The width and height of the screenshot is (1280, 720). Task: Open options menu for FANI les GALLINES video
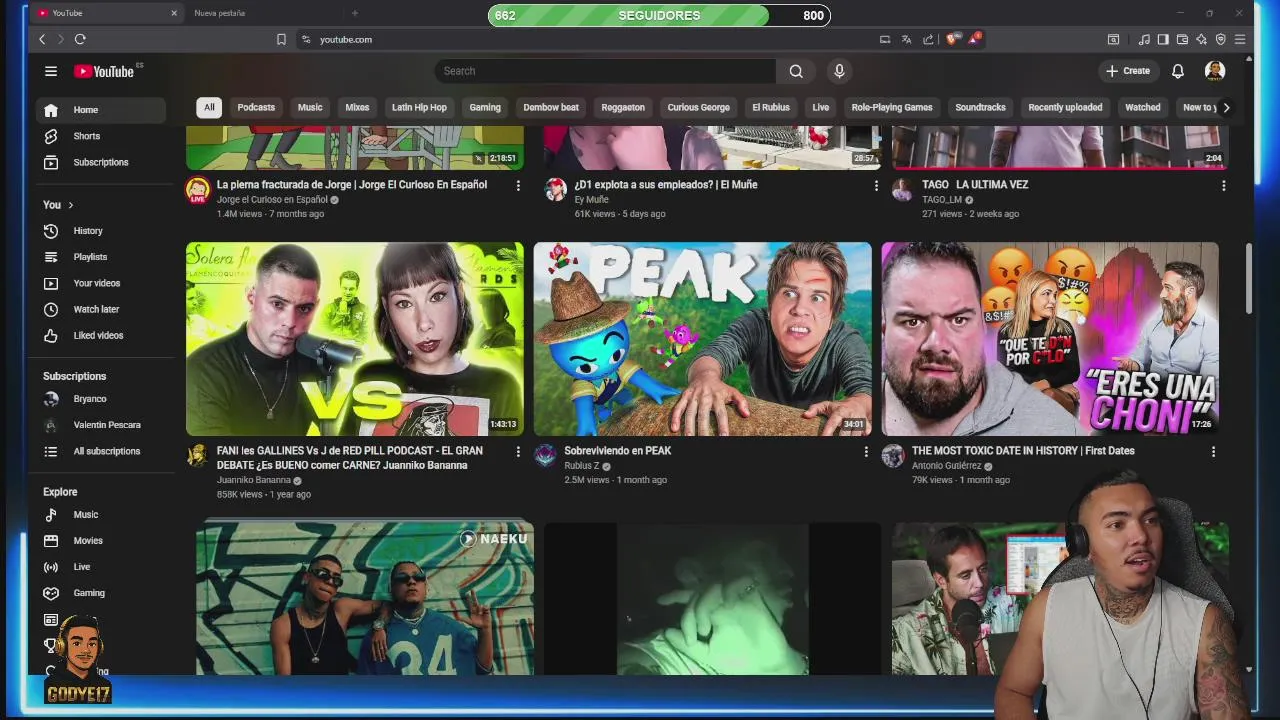click(x=518, y=452)
